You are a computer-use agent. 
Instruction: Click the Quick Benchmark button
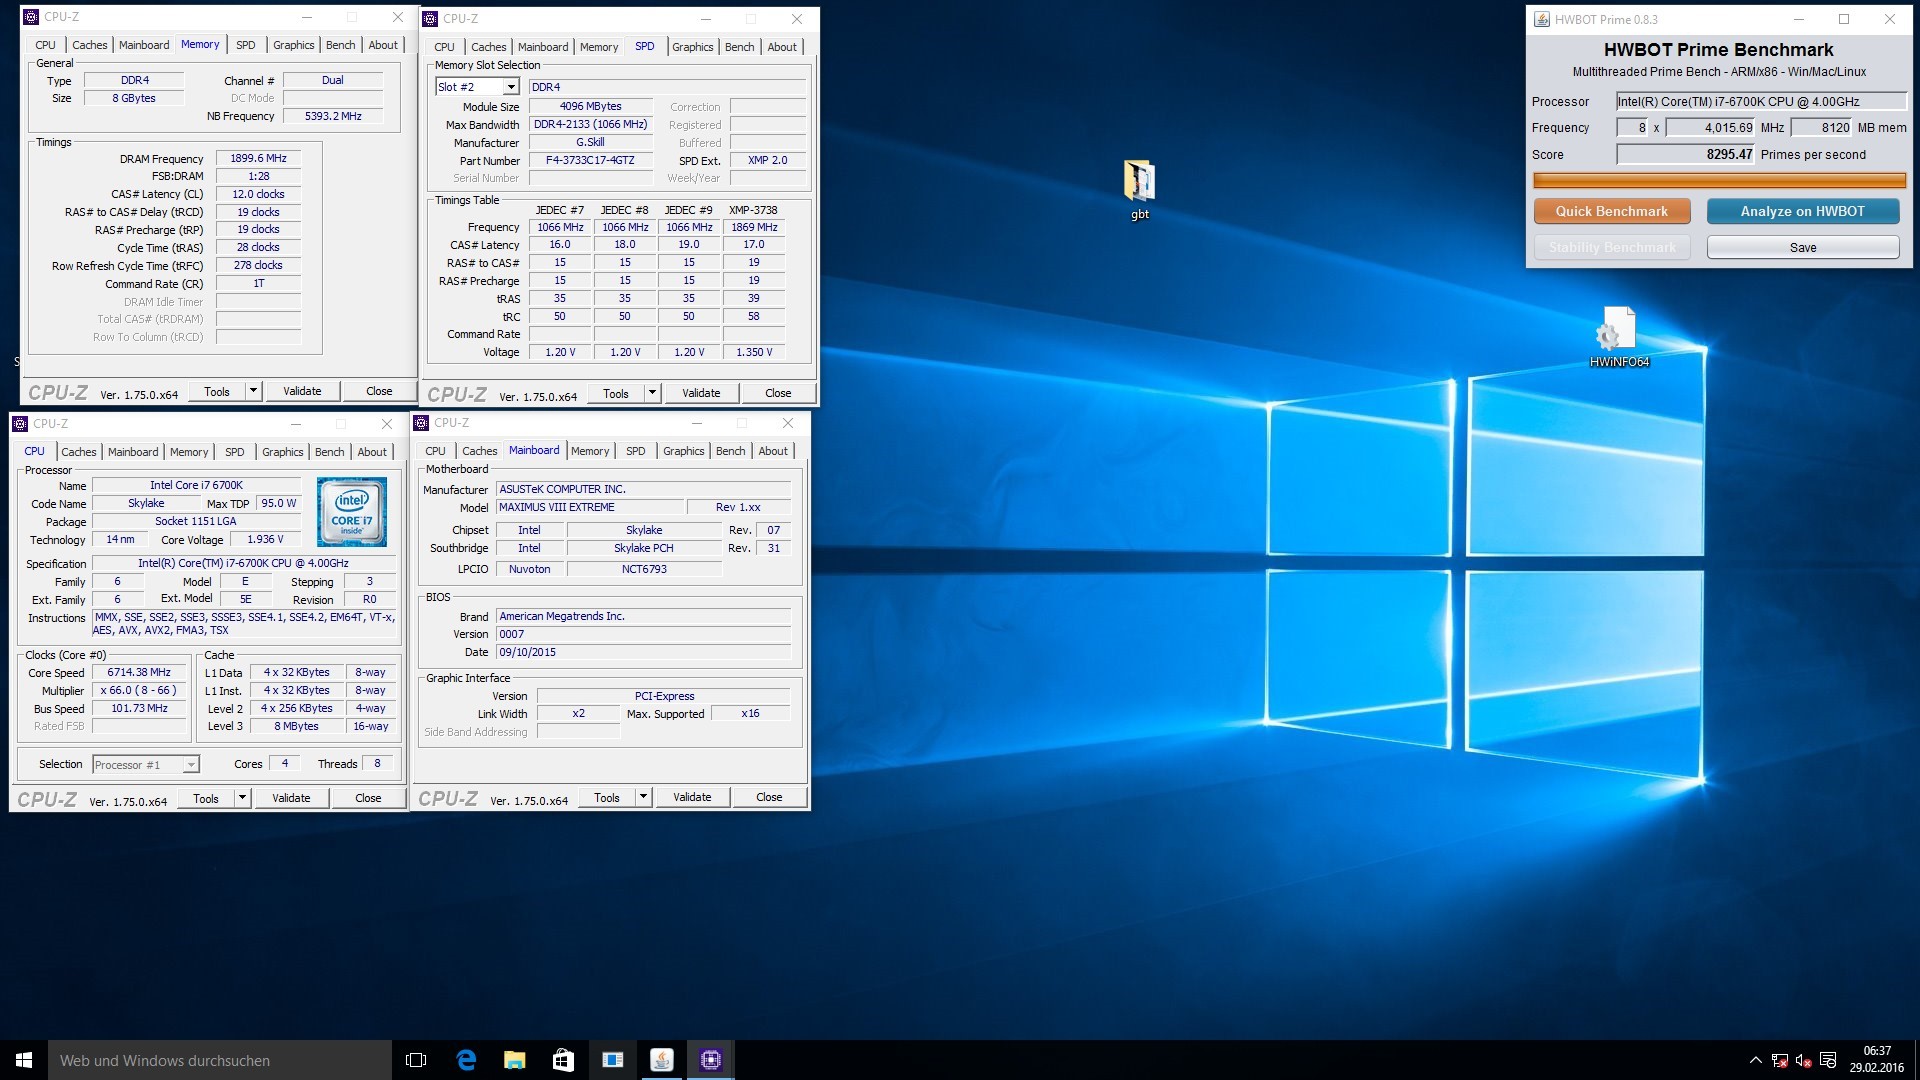(x=1611, y=211)
